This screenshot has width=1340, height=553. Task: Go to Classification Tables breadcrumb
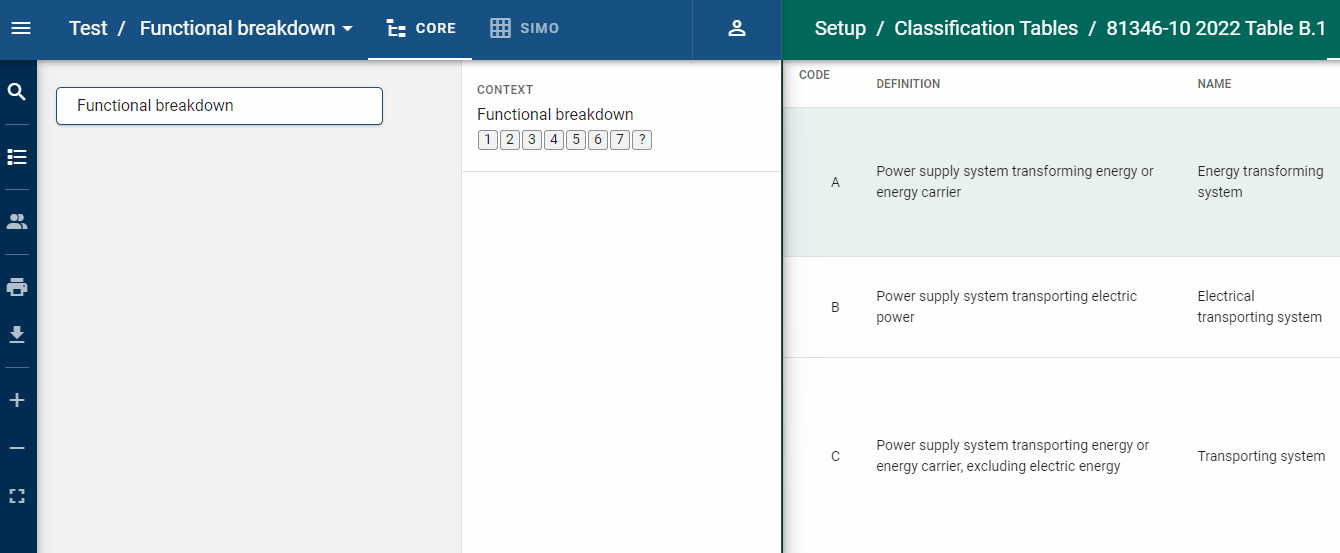tap(985, 28)
